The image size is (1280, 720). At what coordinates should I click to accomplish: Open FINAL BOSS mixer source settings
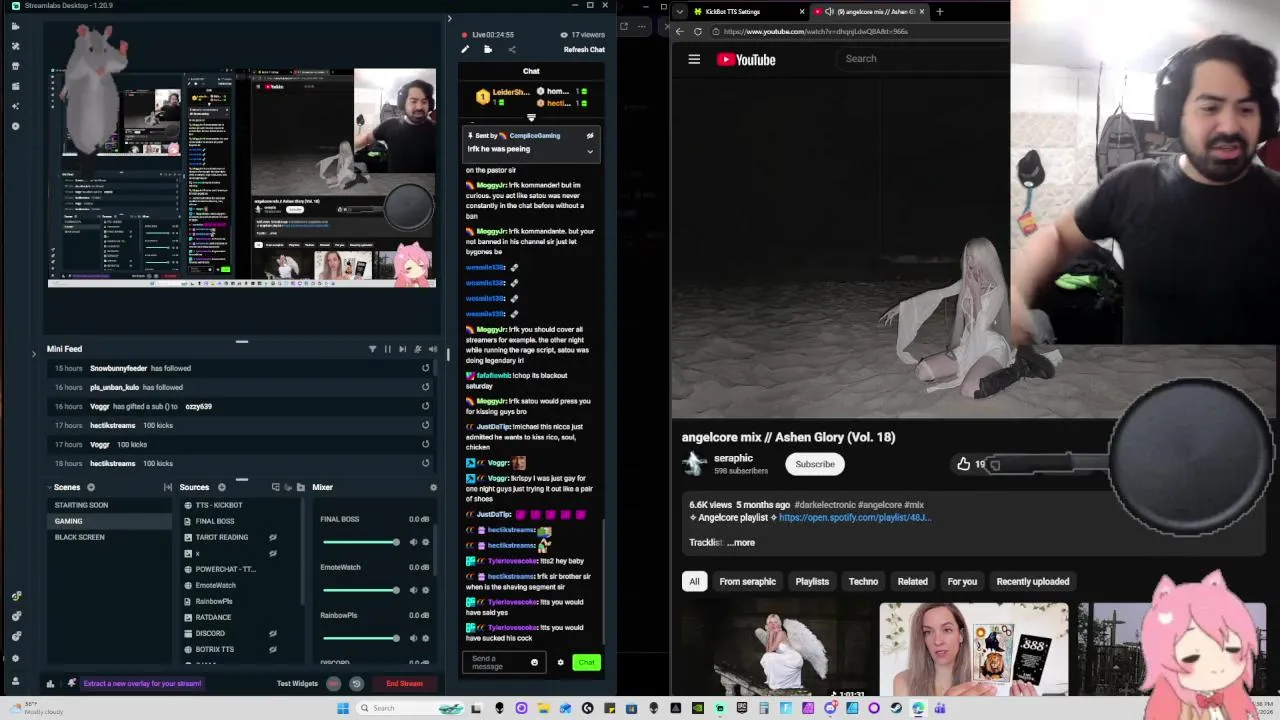coord(426,542)
